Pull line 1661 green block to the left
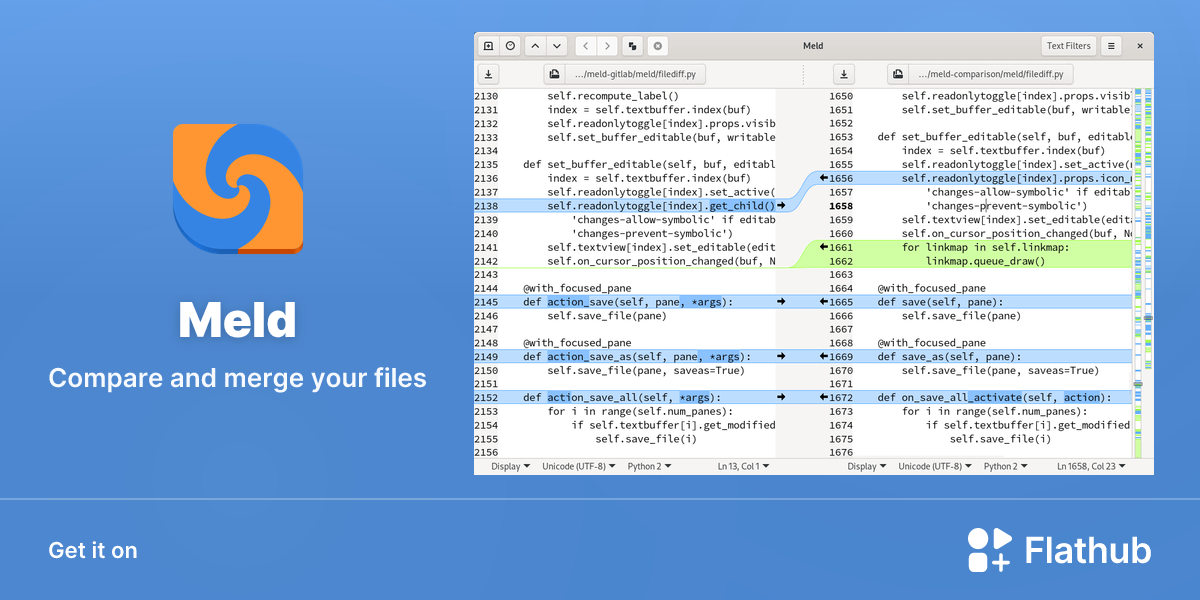 point(823,246)
